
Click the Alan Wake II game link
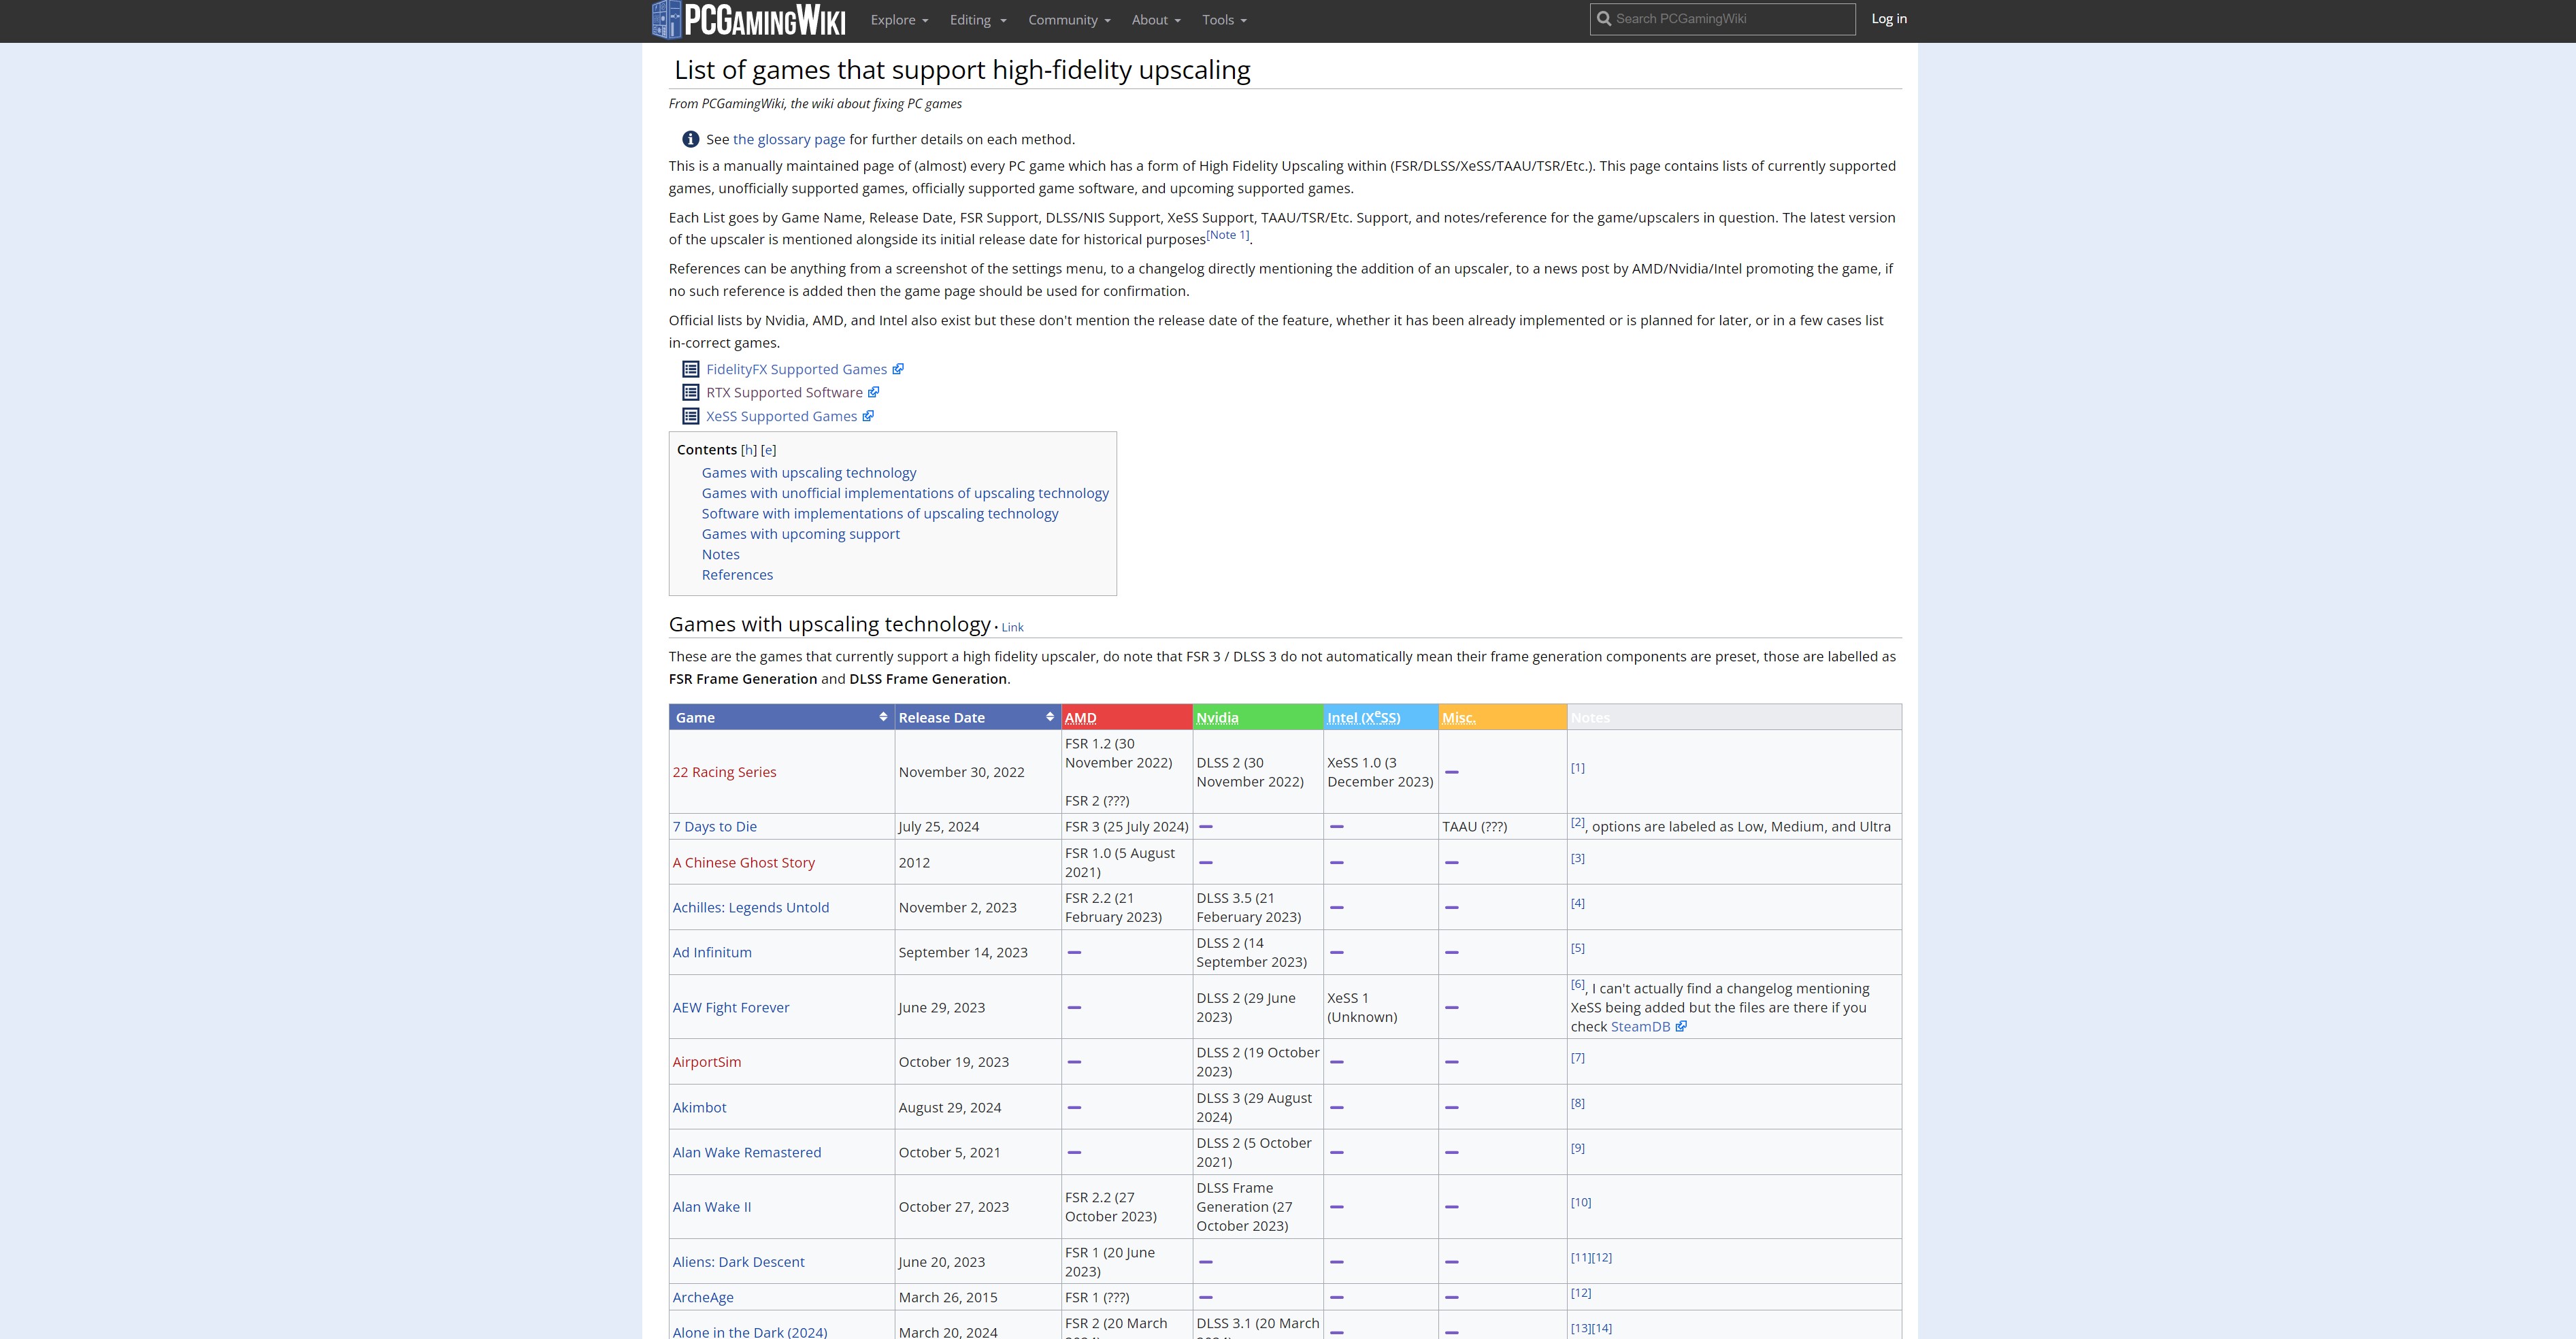pos(712,1206)
